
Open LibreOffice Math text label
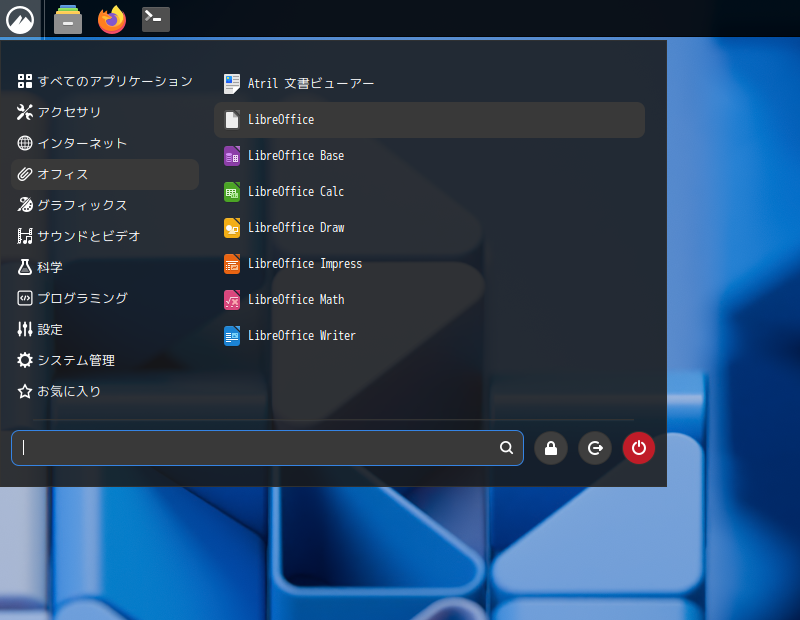coord(296,300)
